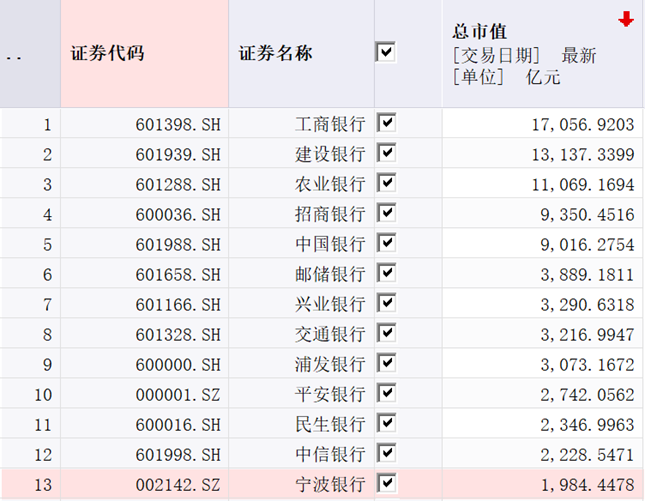Select code cell 601398.SH
This screenshot has height=501, width=645.
point(144,124)
